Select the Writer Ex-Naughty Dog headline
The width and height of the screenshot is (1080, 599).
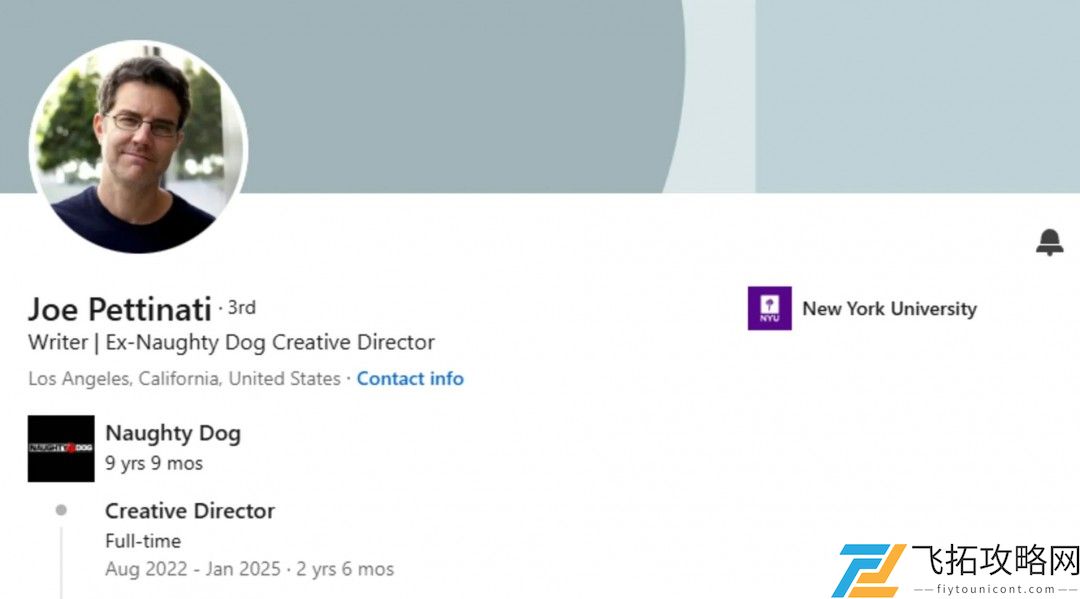pos(231,342)
